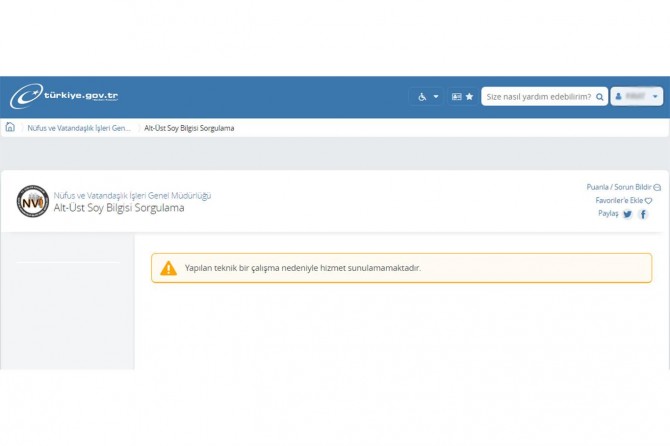Viewport: 670px width, 446px height.
Task: Select Alt-Üst Soy Bilgisi Sorgulama breadcrumb
Action: 189,128
